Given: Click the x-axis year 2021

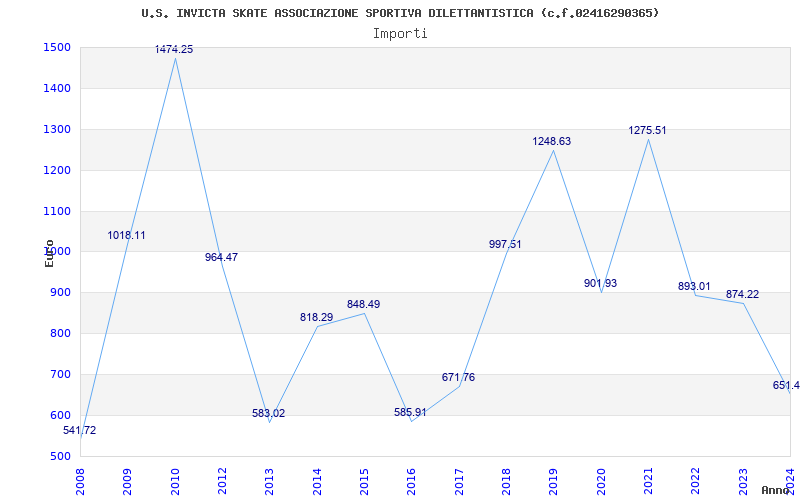Looking at the screenshot, I should click(648, 481).
